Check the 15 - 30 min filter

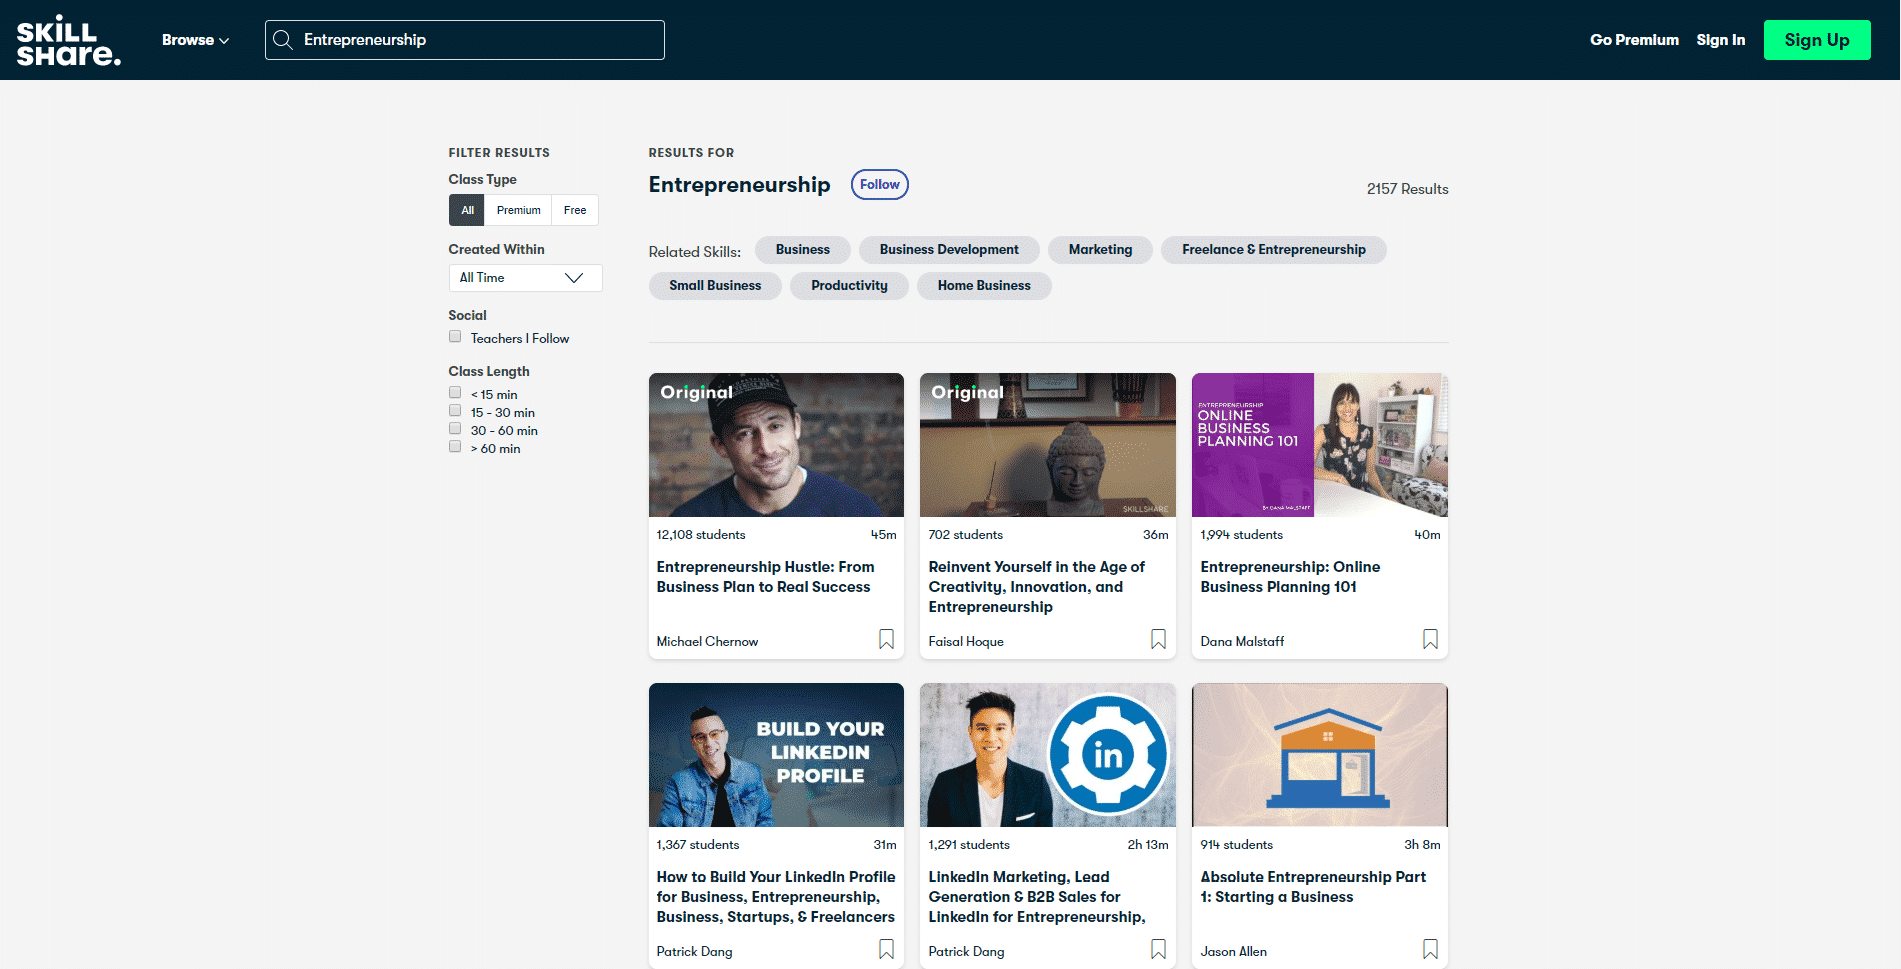tap(455, 411)
